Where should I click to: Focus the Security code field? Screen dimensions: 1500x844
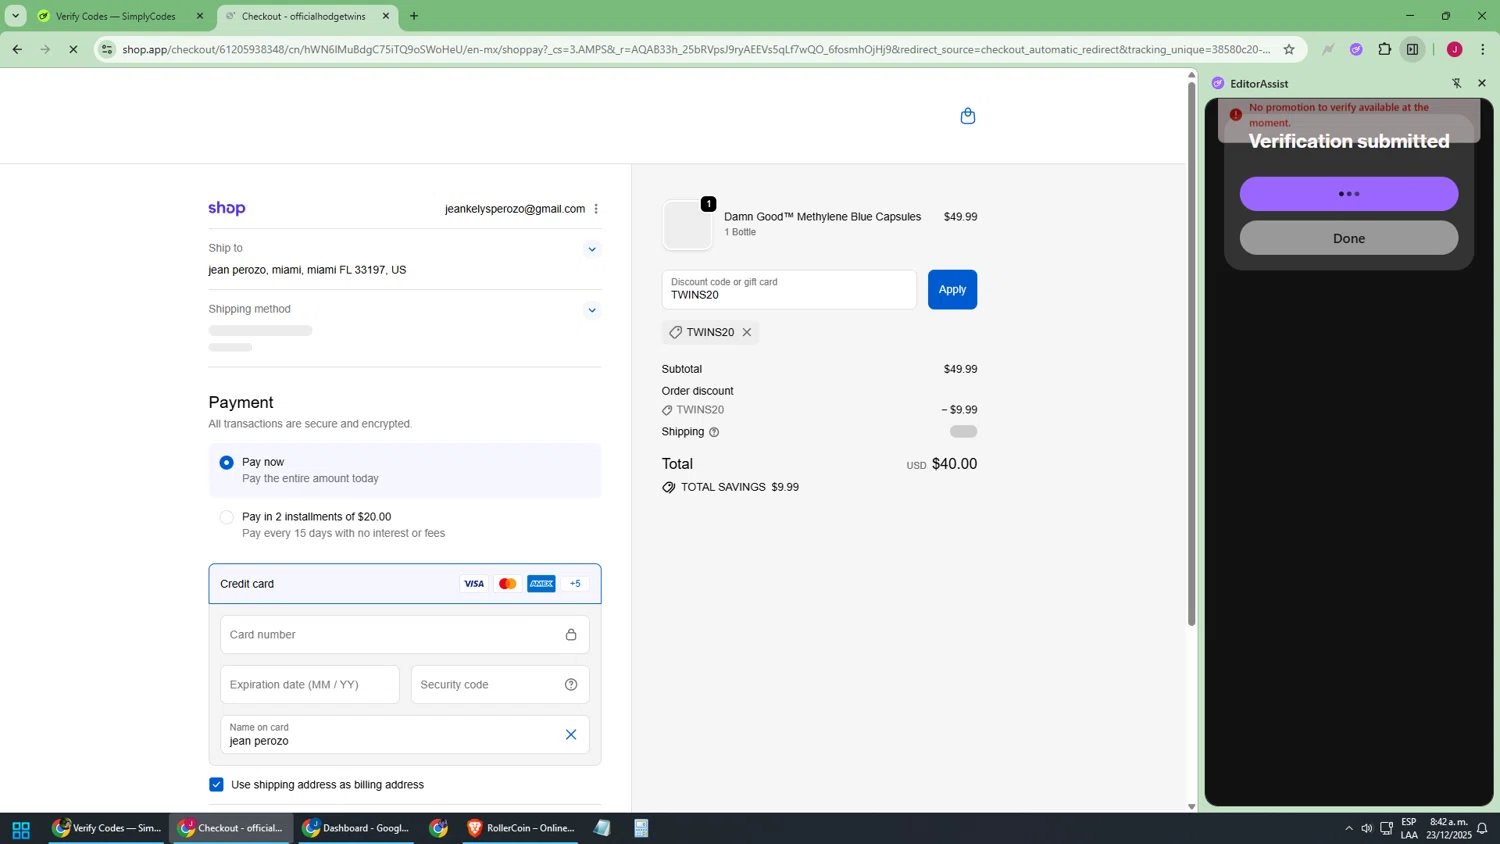pos(499,685)
